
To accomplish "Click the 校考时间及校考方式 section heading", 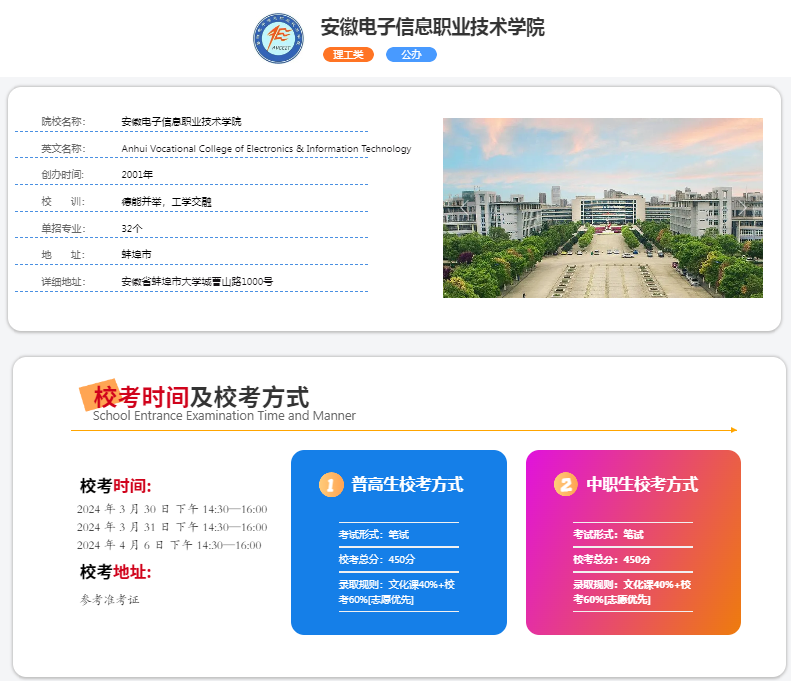I will click(x=201, y=397).
